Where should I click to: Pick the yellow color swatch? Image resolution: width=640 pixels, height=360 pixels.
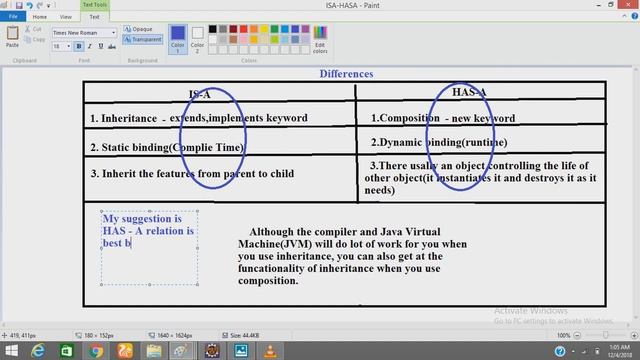coord(264,29)
